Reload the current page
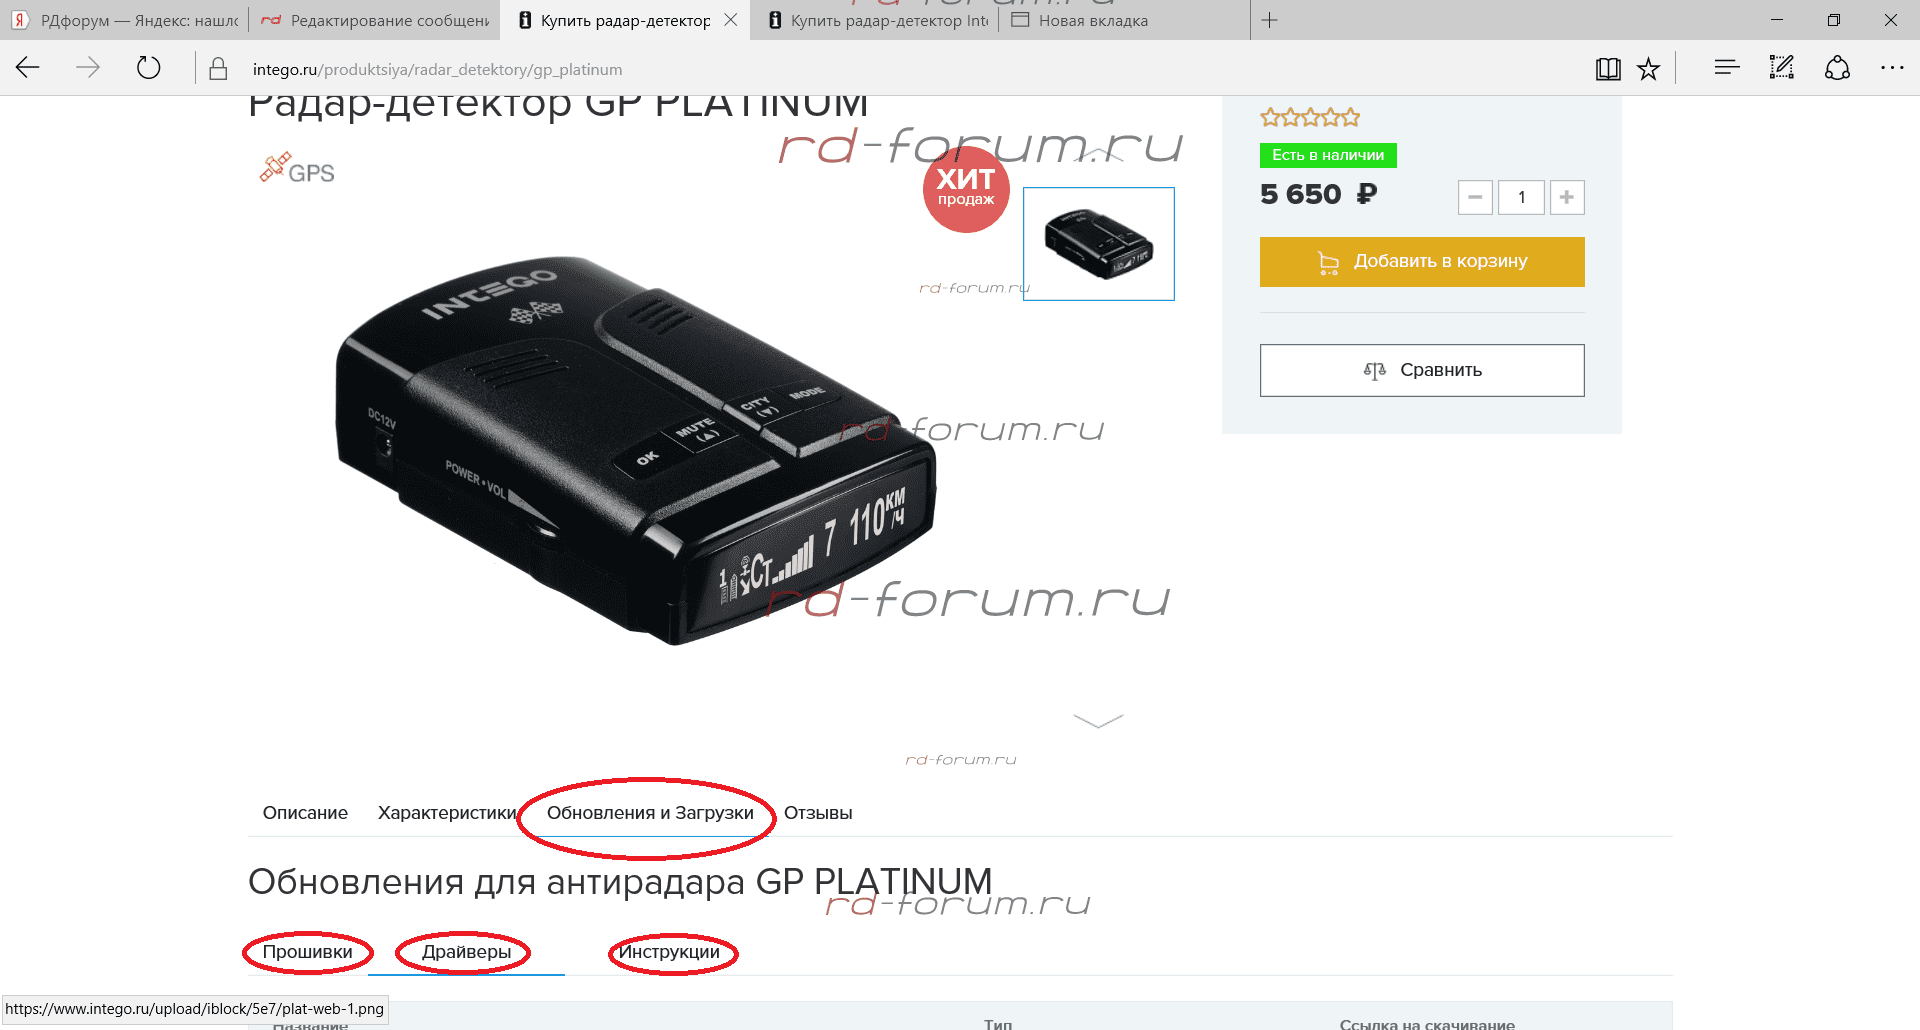This screenshot has height=1030, width=1920. [148, 68]
